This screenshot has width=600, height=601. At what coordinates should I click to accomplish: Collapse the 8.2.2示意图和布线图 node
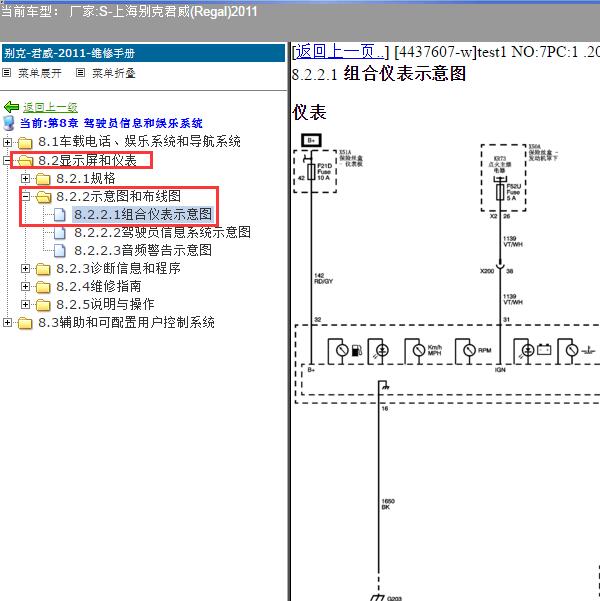[25, 196]
